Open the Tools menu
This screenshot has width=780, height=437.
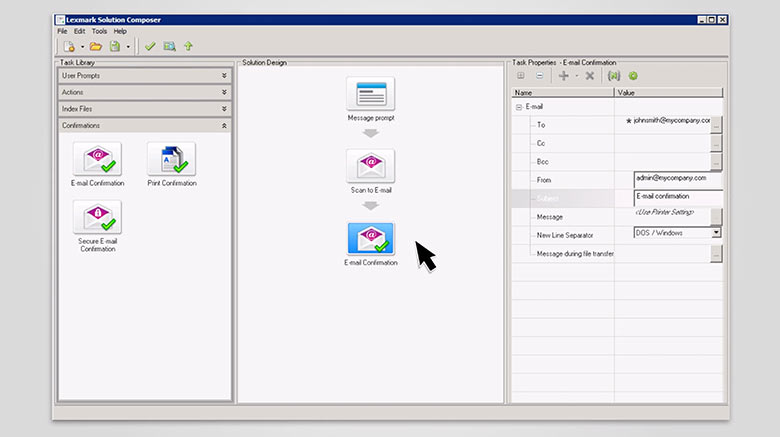tap(98, 31)
